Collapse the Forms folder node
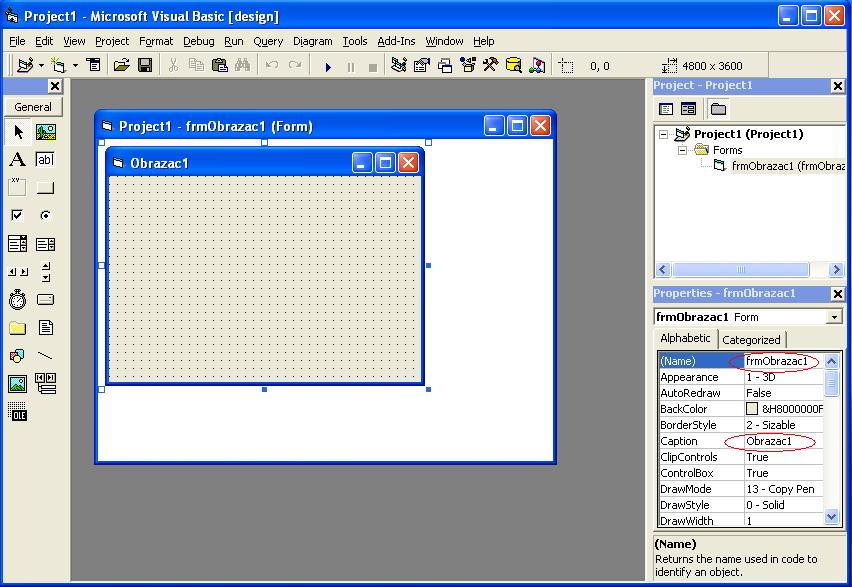Viewport: 852px width, 587px height. tap(682, 150)
